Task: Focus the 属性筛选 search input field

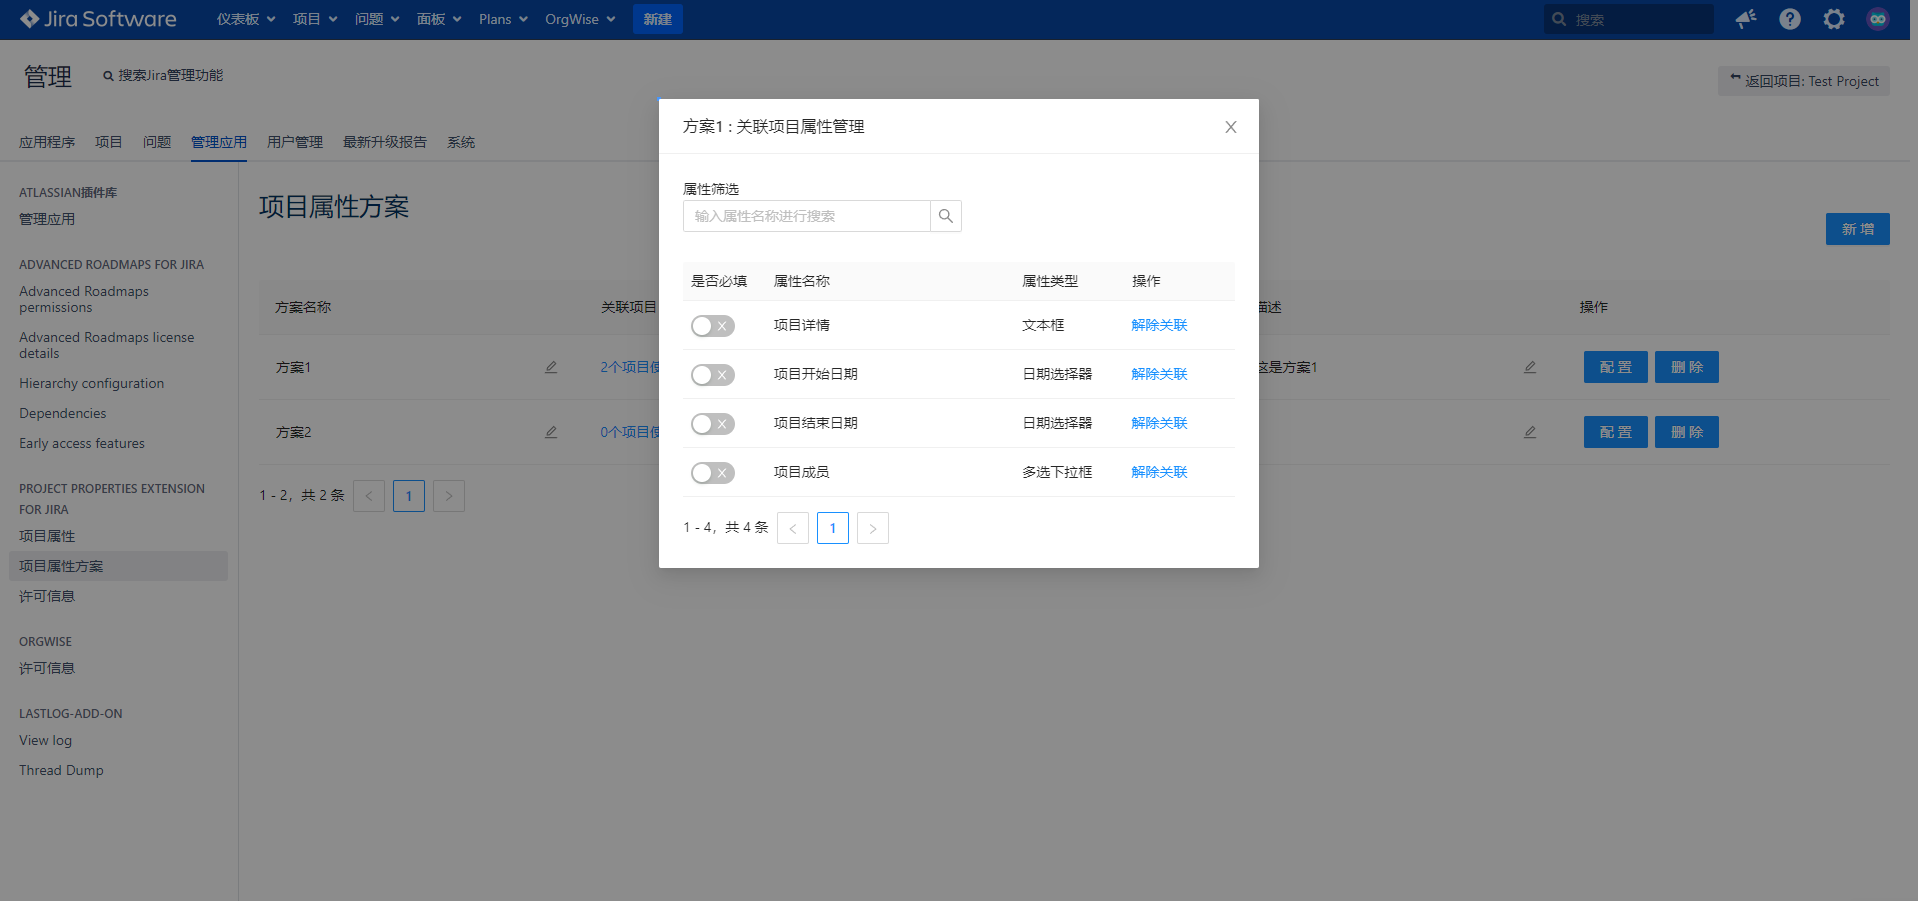Action: coord(806,216)
